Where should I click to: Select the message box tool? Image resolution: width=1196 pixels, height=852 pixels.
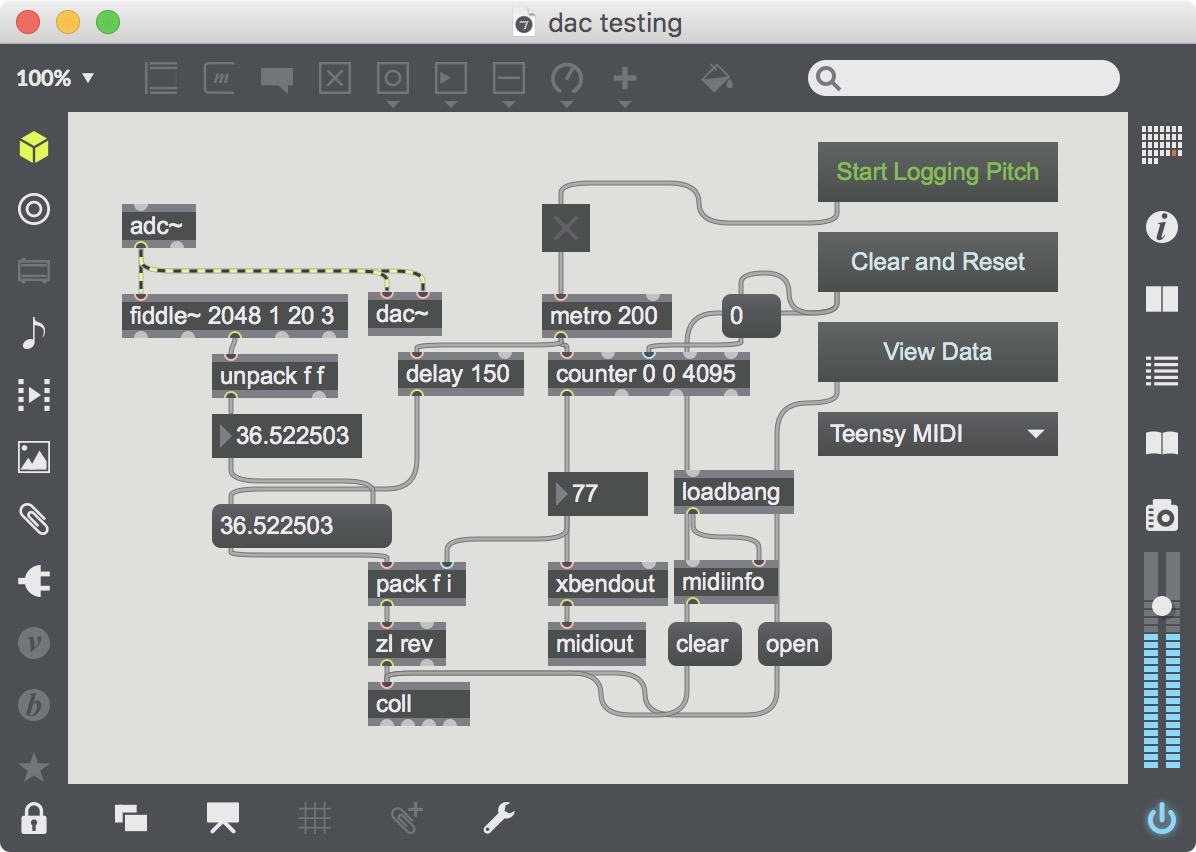pos(219,78)
